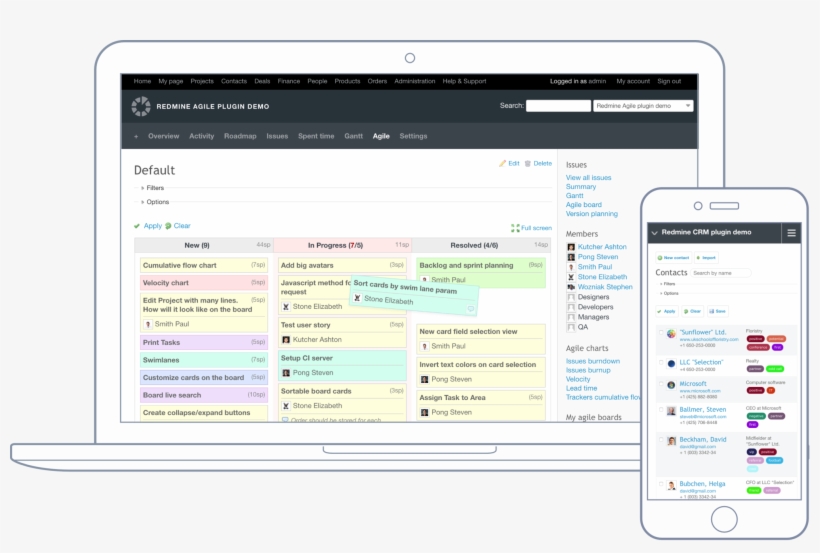The image size is (820, 553).
Task: Click the Edit pencil icon
Action: 503,163
